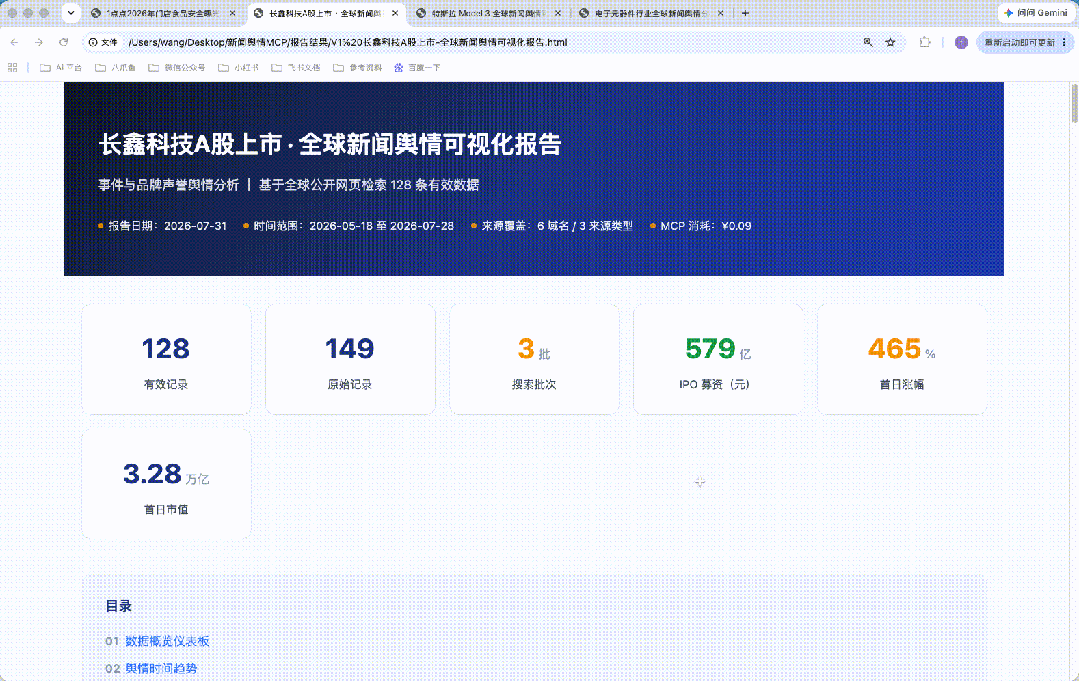Open a new tab with the plus button

click(745, 13)
